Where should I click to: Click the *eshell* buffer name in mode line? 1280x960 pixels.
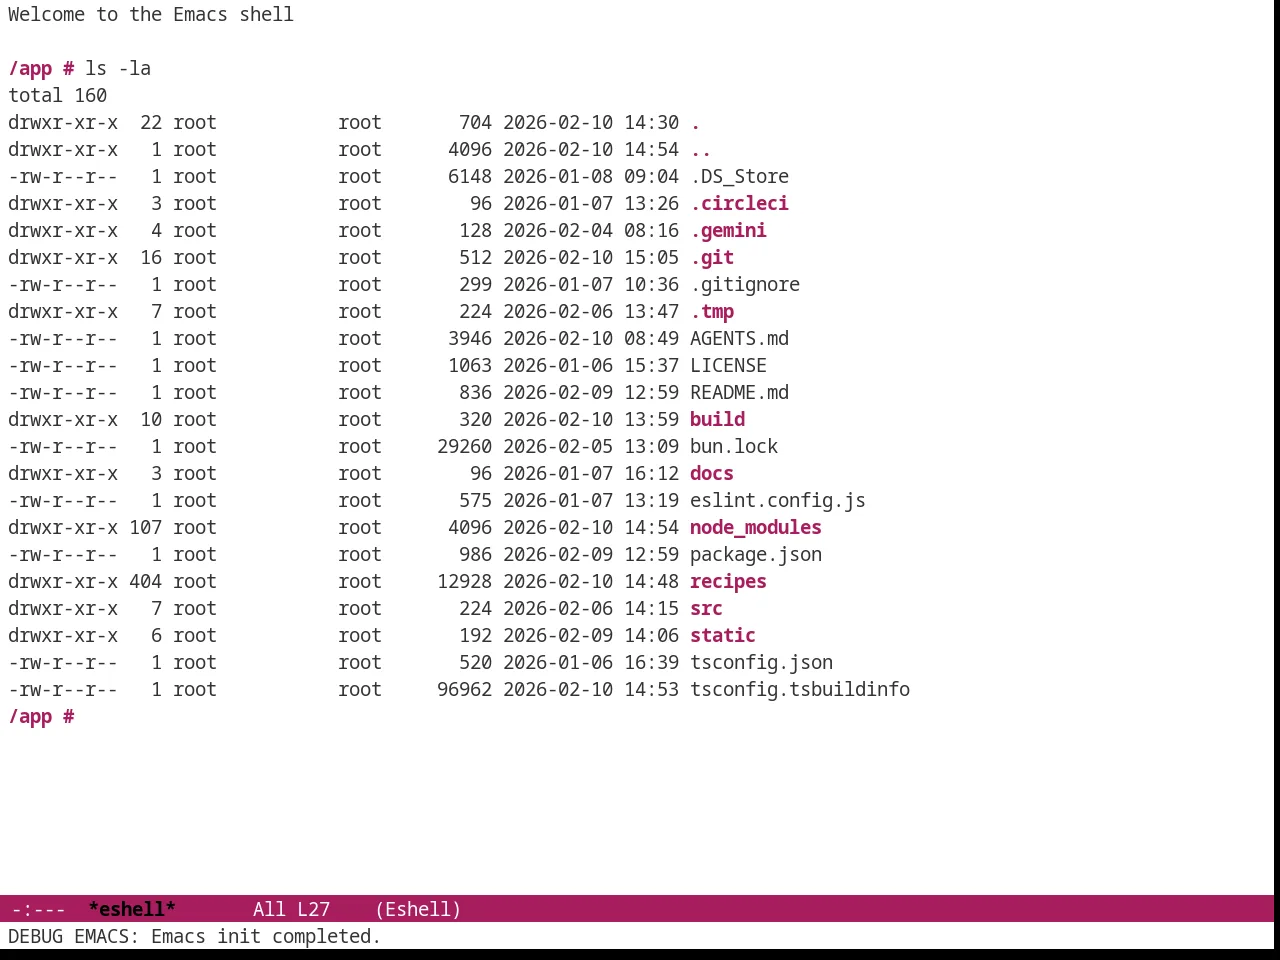click(132, 909)
